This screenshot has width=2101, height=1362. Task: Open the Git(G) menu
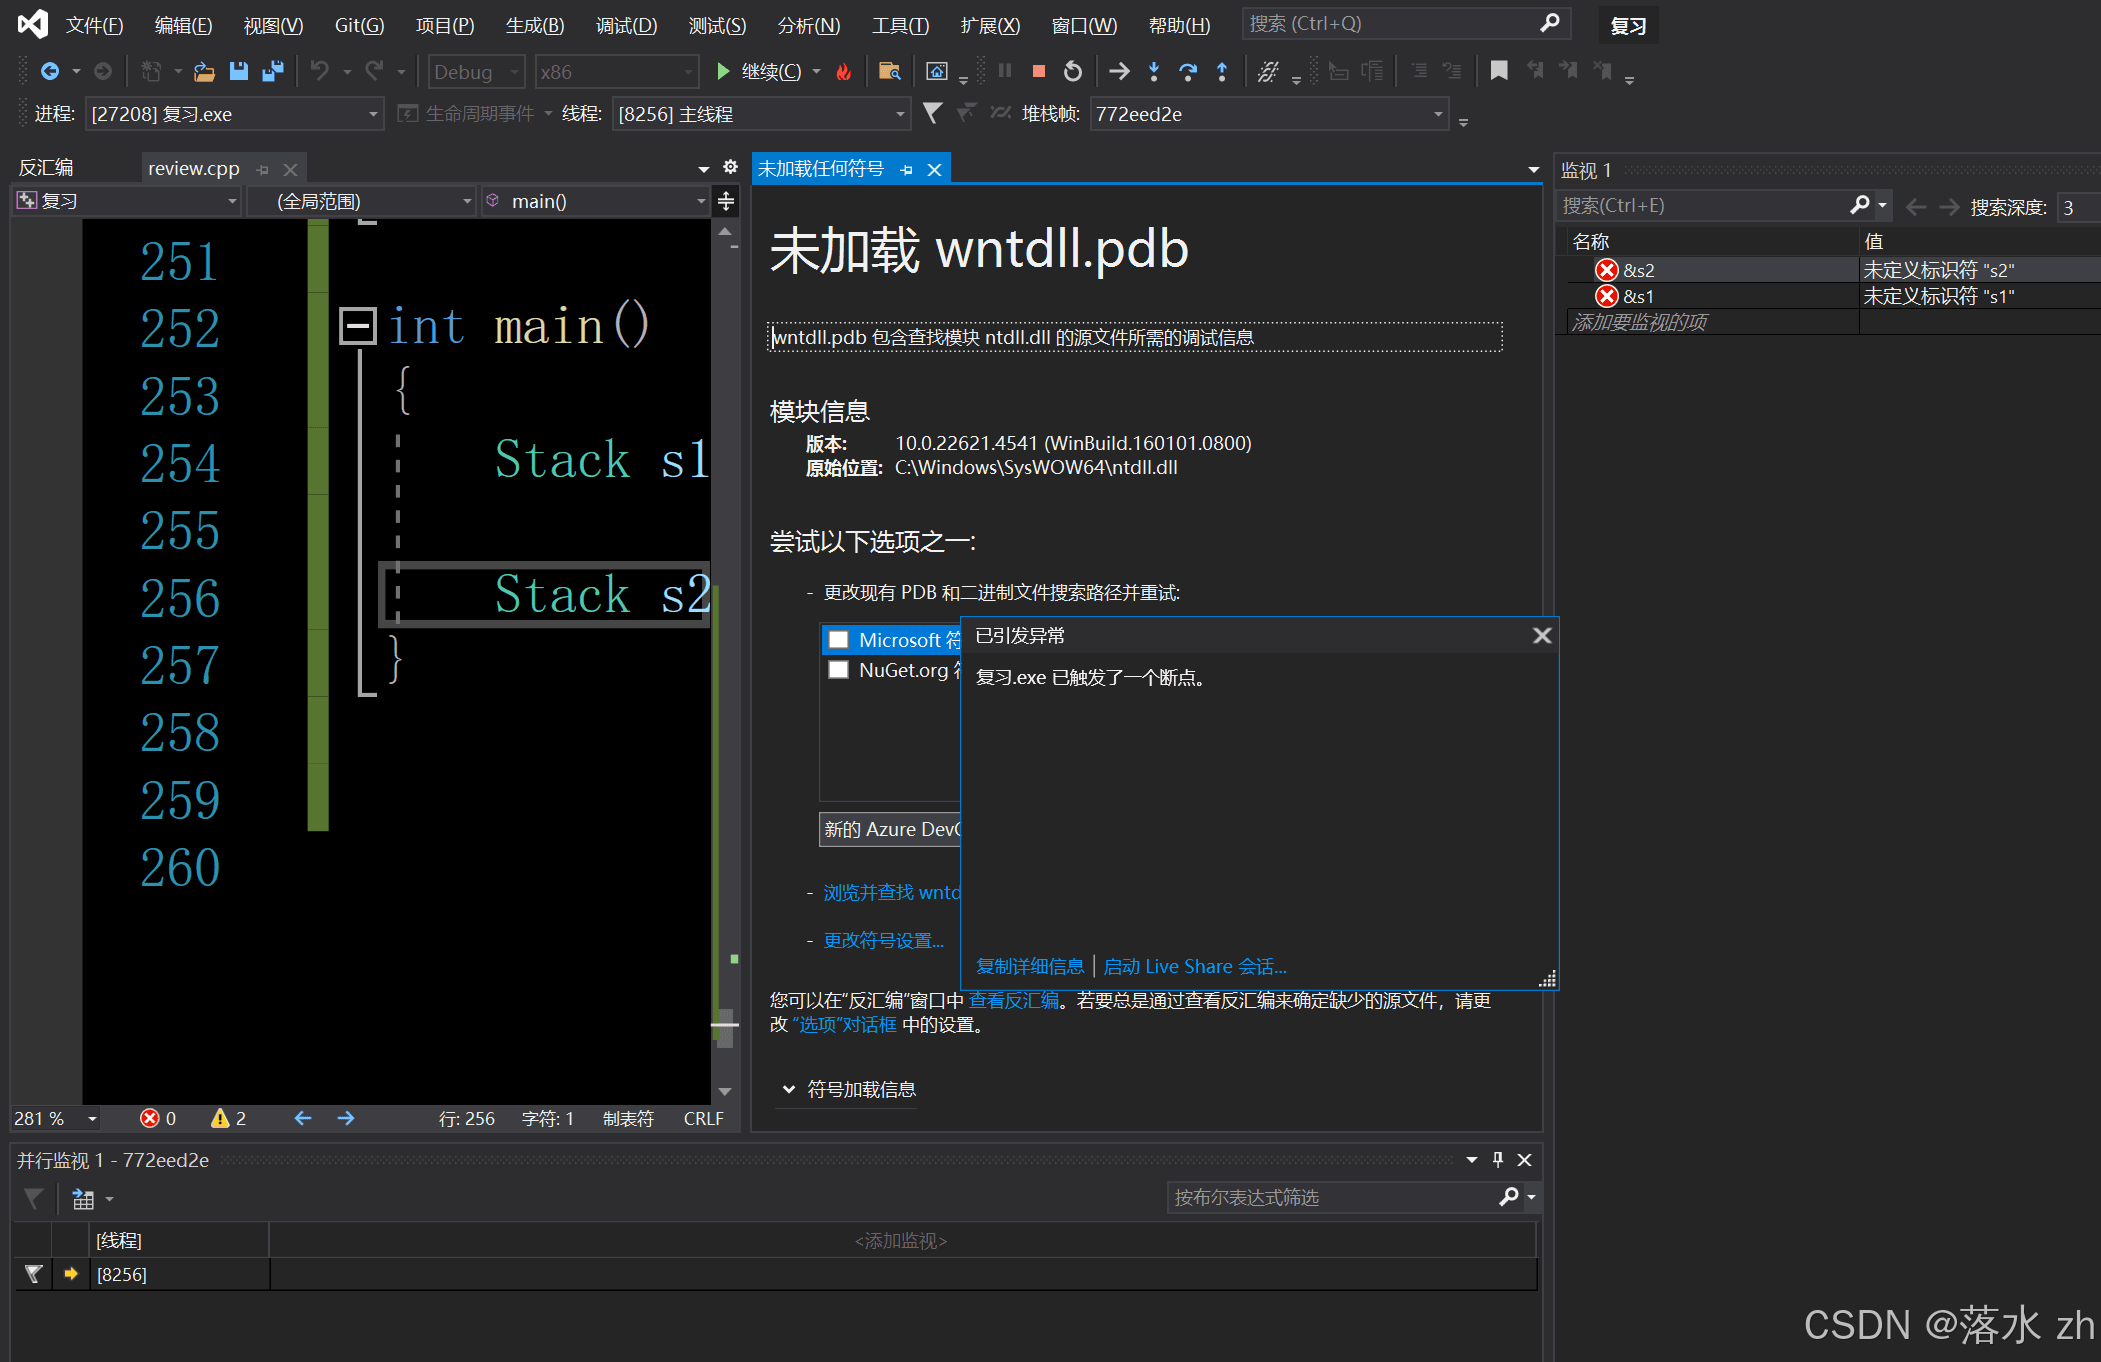pos(359,25)
